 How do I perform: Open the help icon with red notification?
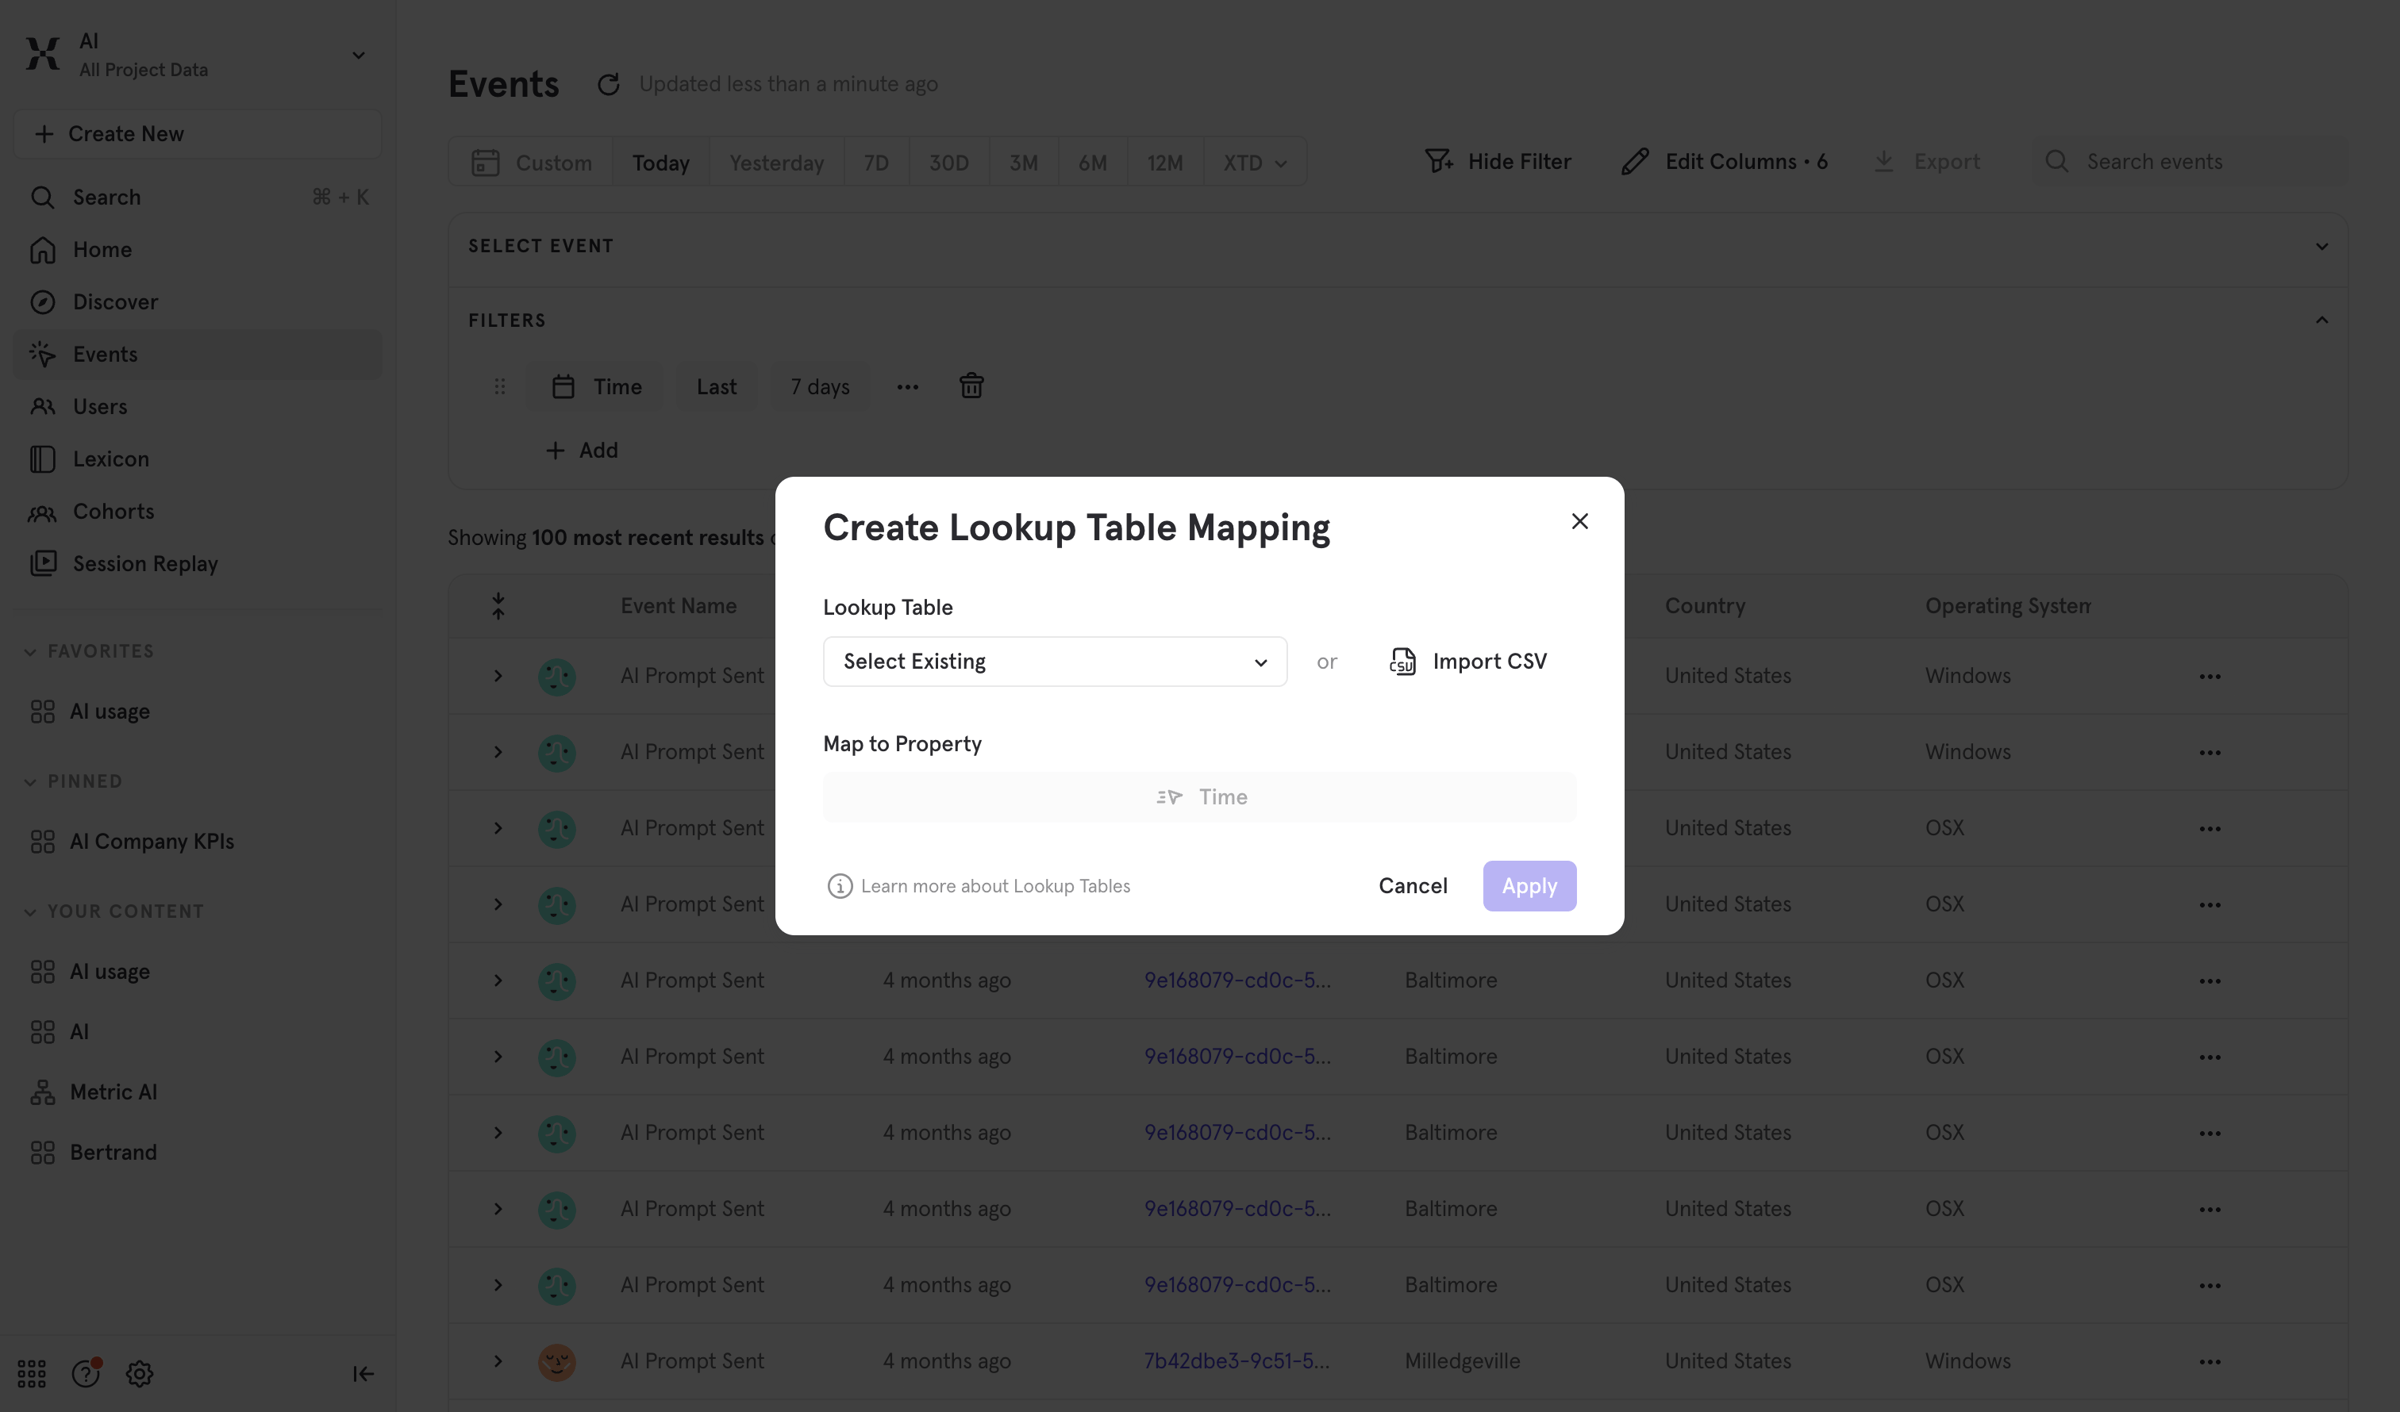(86, 1373)
